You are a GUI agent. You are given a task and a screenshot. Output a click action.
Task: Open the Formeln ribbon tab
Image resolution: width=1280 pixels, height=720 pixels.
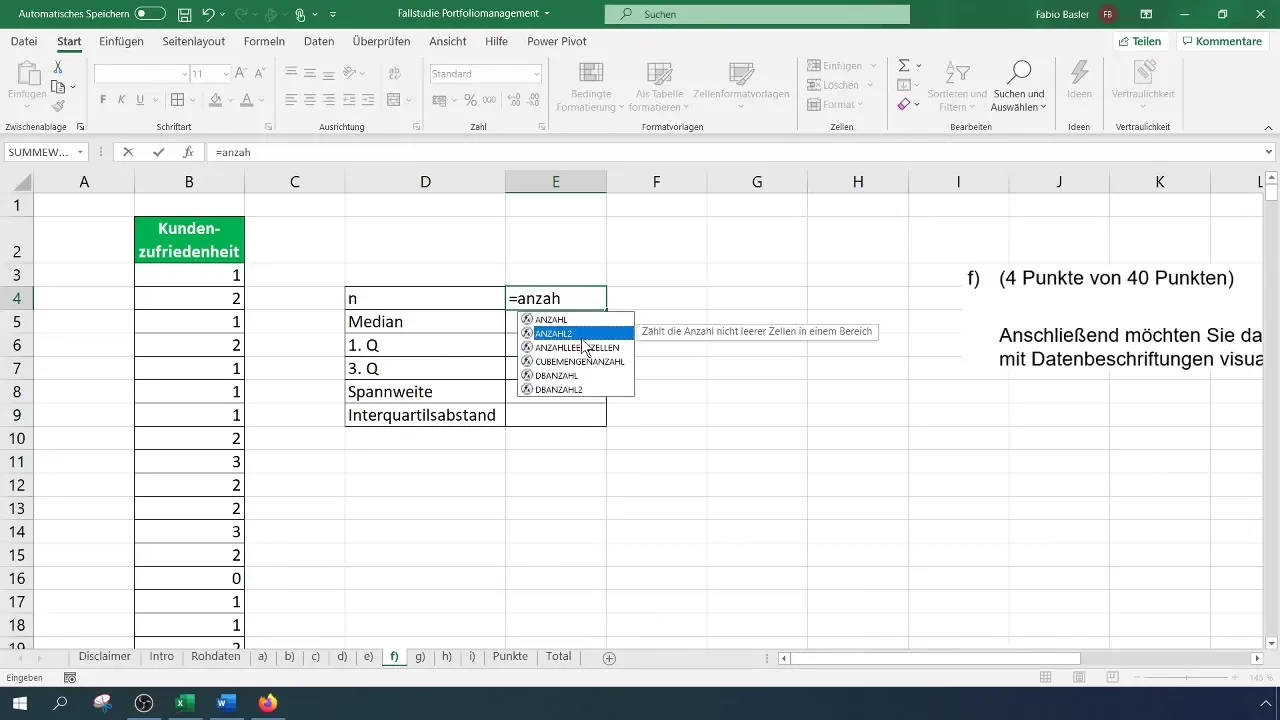[264, 42]
